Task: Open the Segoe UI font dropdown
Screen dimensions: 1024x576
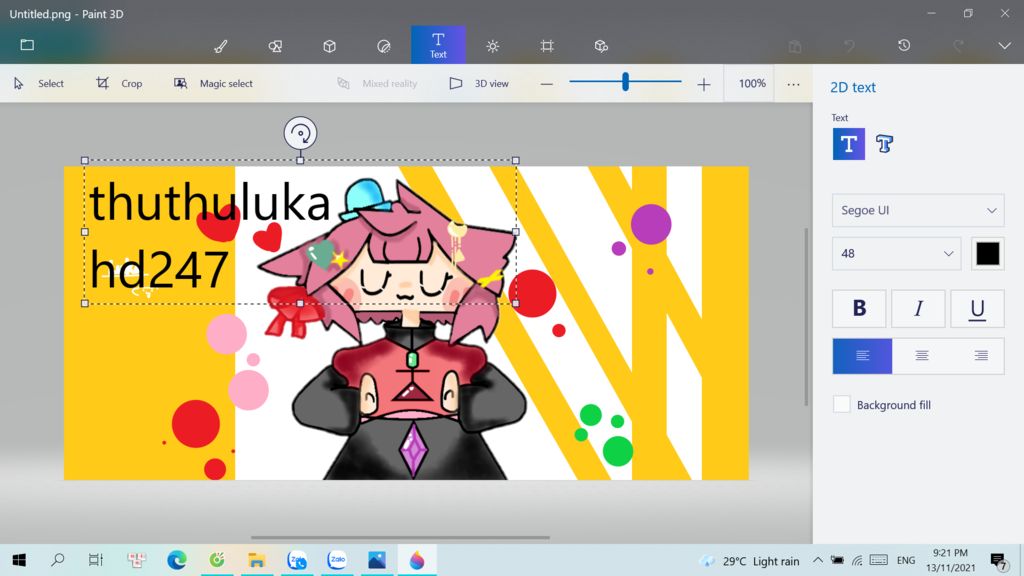Action: click(918, 210)
